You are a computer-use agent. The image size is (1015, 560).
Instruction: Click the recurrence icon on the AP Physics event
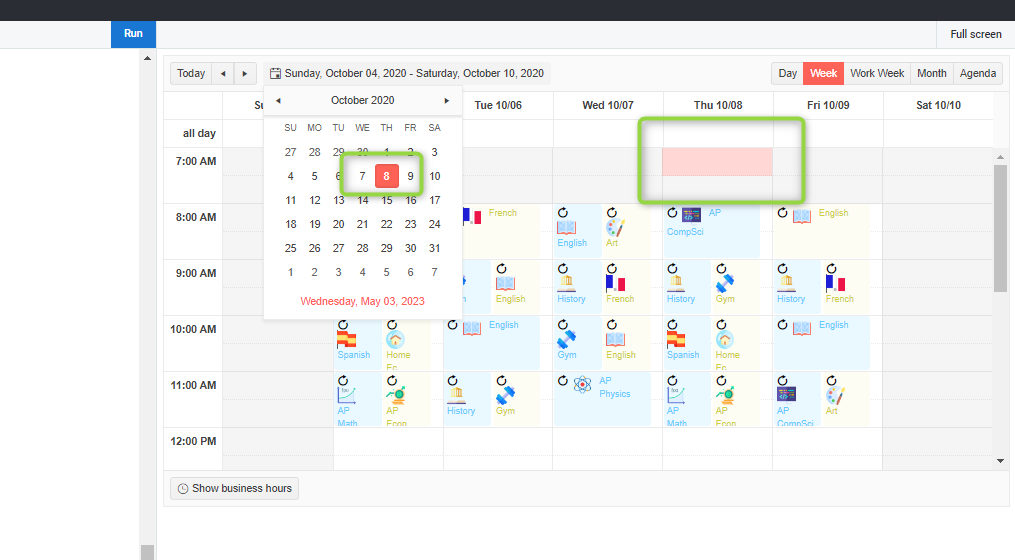coord(564,381)
